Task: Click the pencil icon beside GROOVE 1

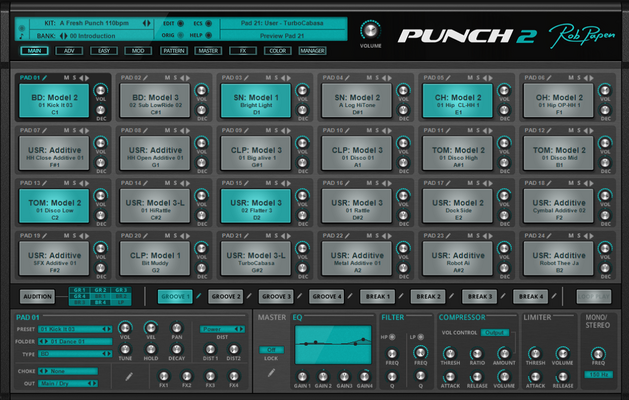Action: pyautogui.click(x=199, y=296)
